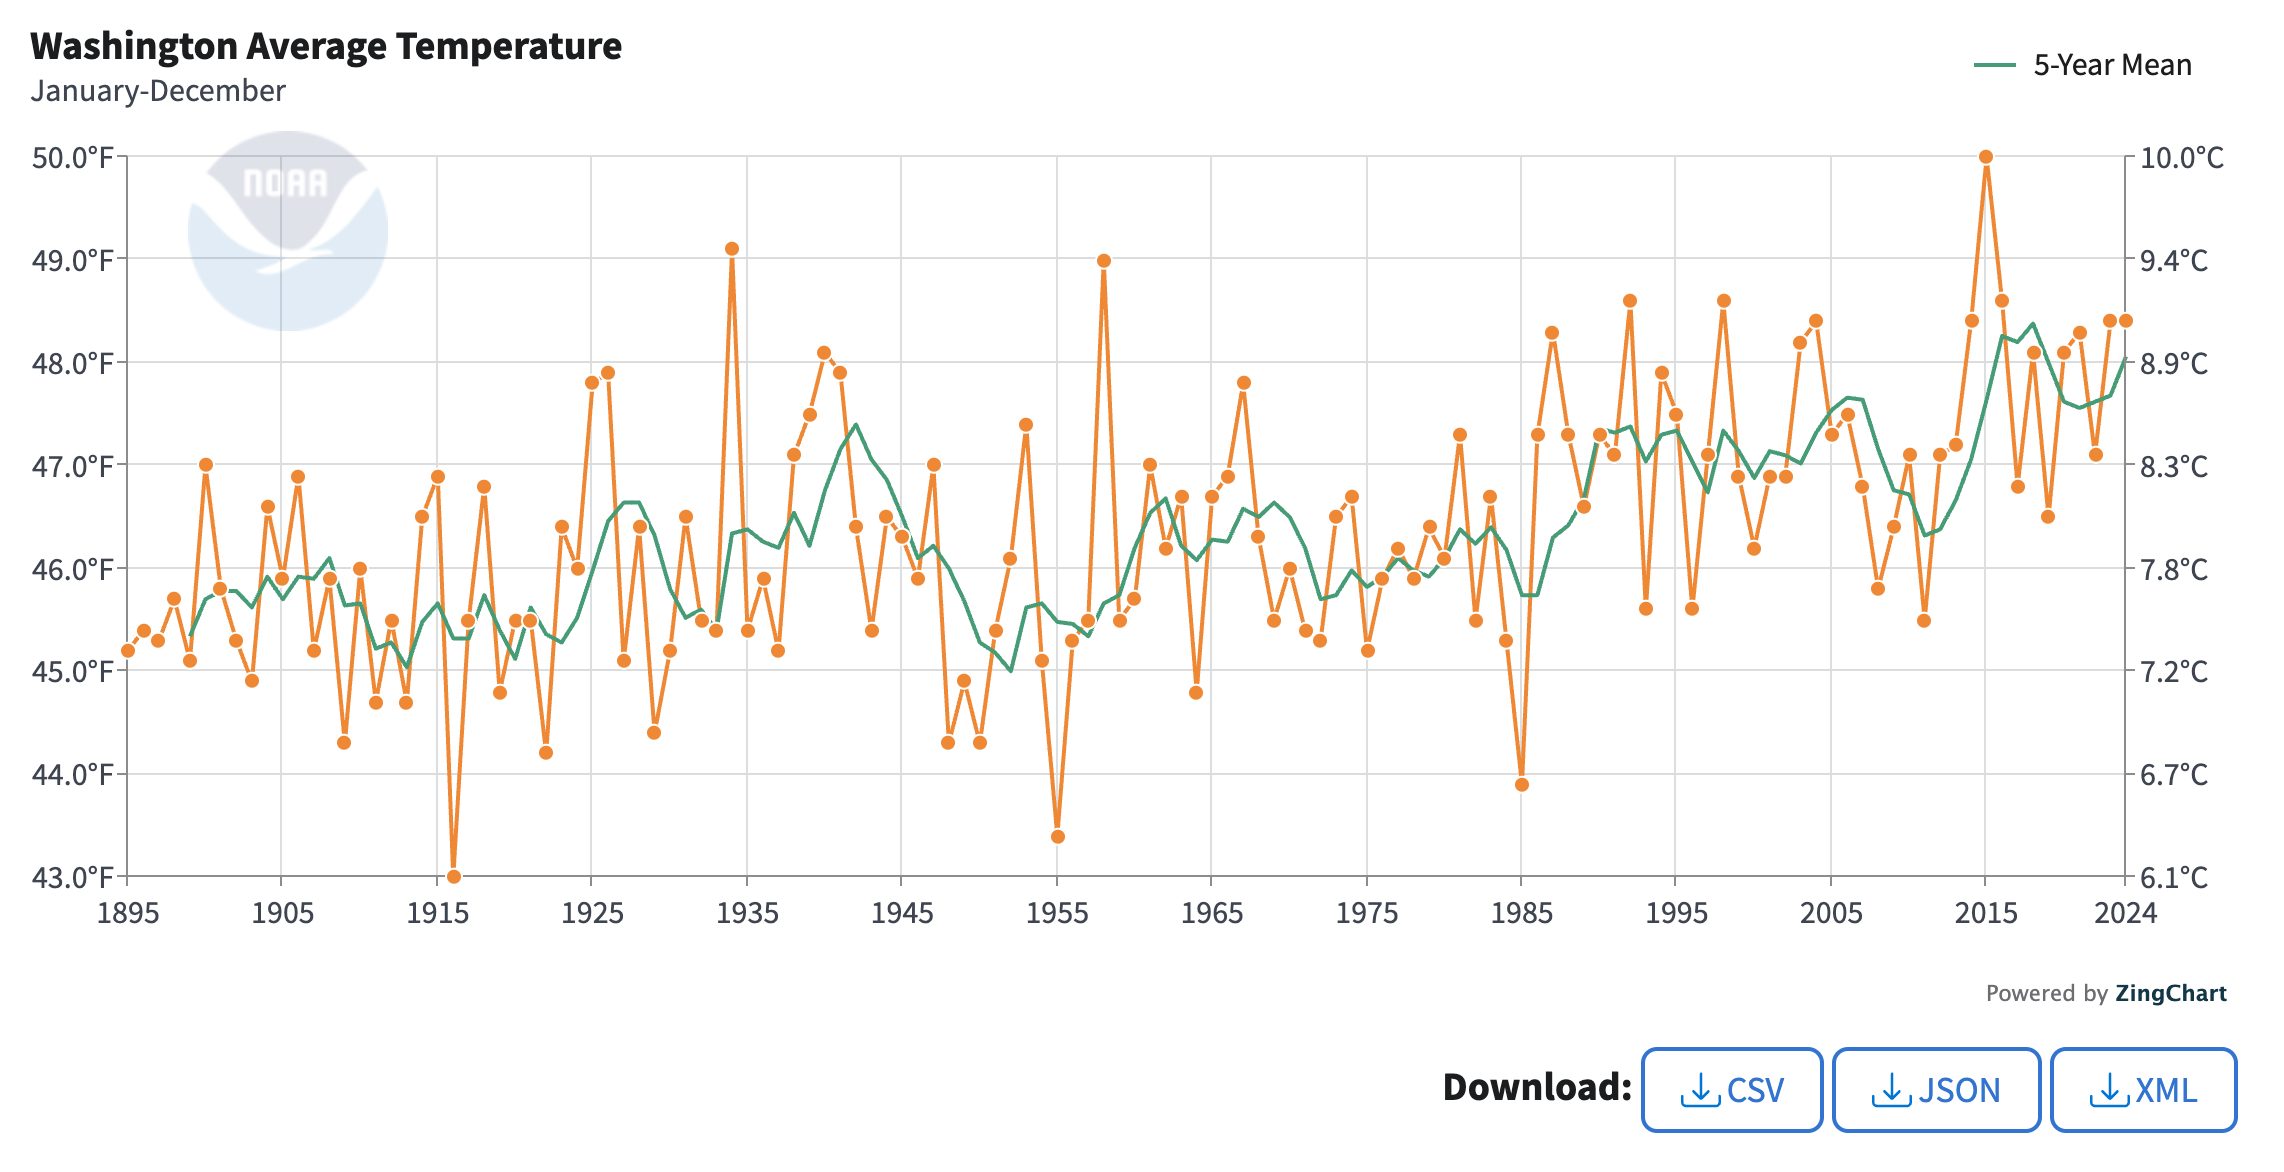Viewport: 2284px width, 1172px height.
Task: Click the 10.0°C right-axis label
Action: tap(2181, 158)
